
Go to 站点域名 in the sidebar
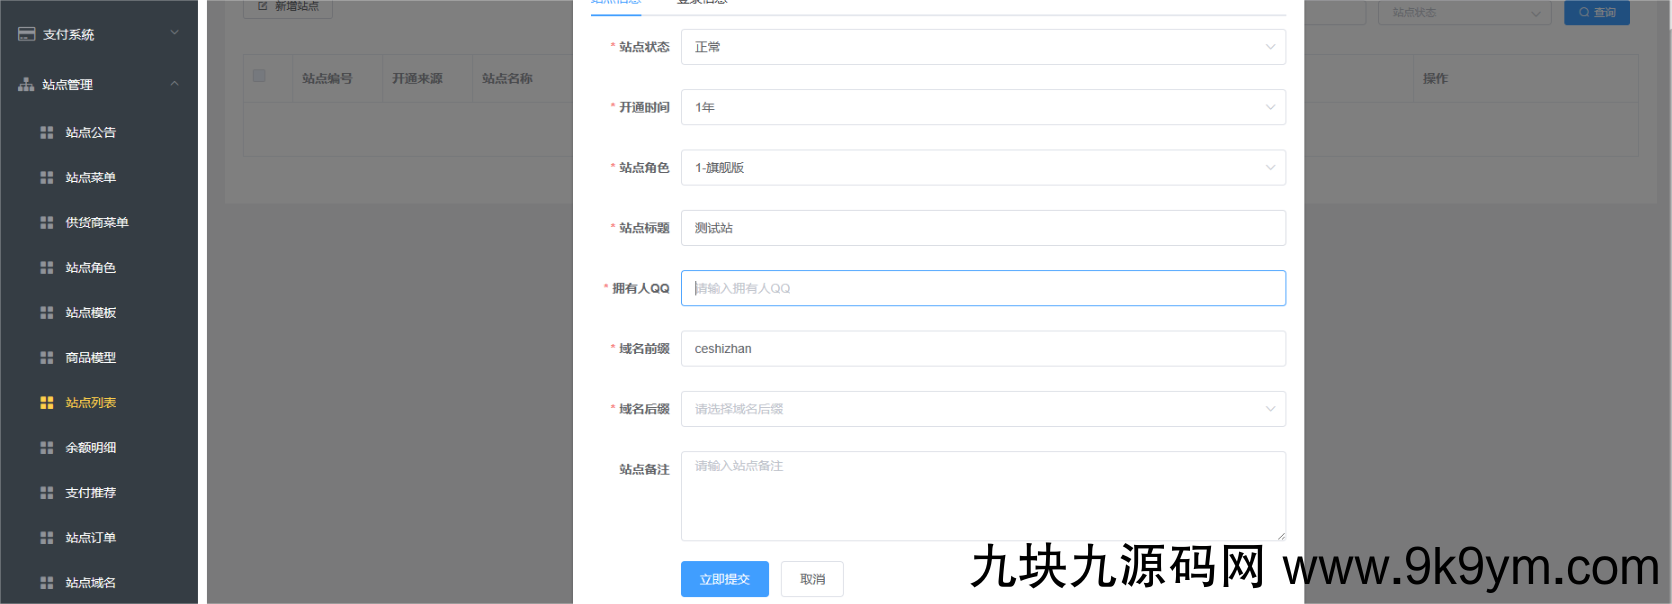tap(91, 582)
